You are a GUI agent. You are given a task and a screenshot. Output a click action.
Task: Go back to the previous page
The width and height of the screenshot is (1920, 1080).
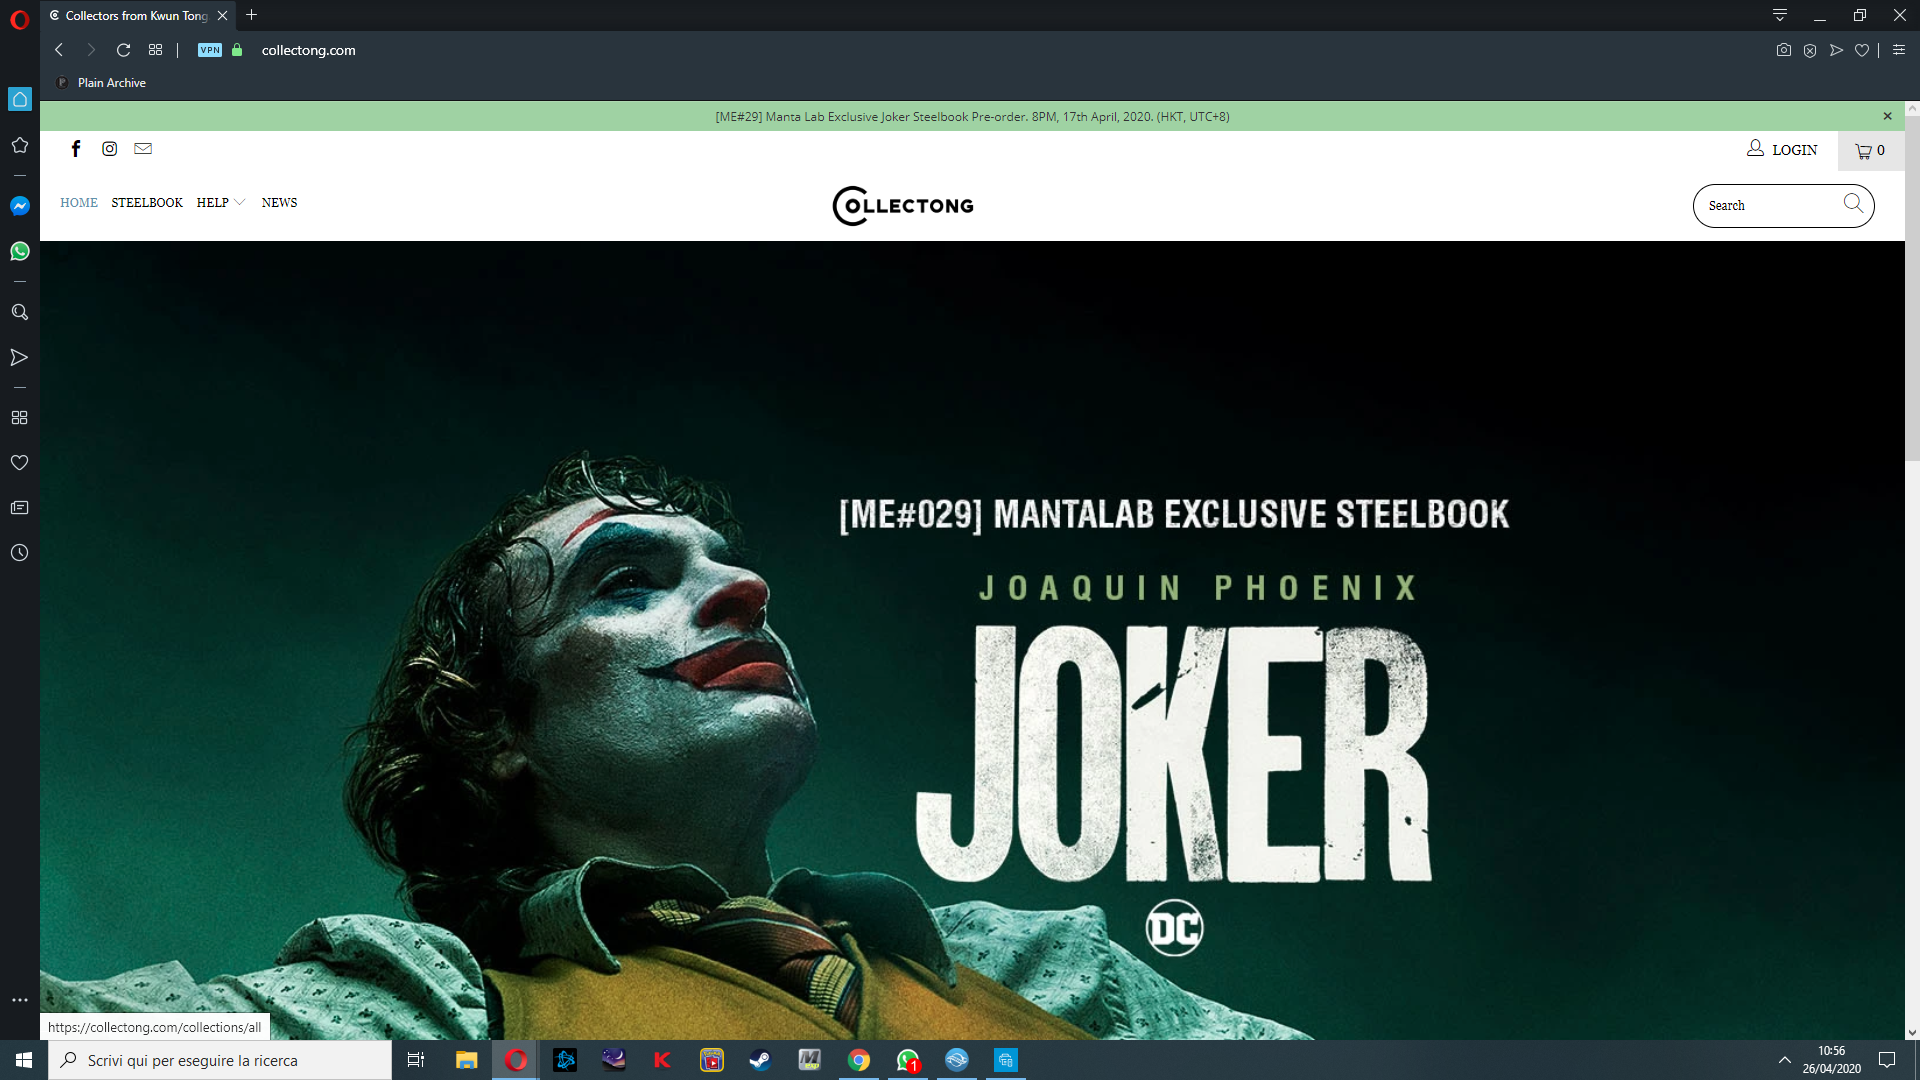point(59,50)
